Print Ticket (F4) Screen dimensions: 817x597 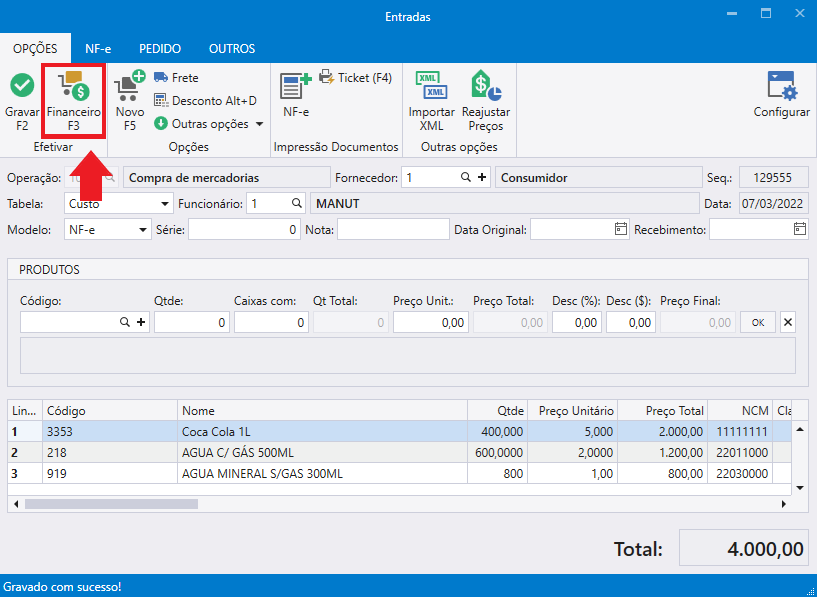[355, 78]
